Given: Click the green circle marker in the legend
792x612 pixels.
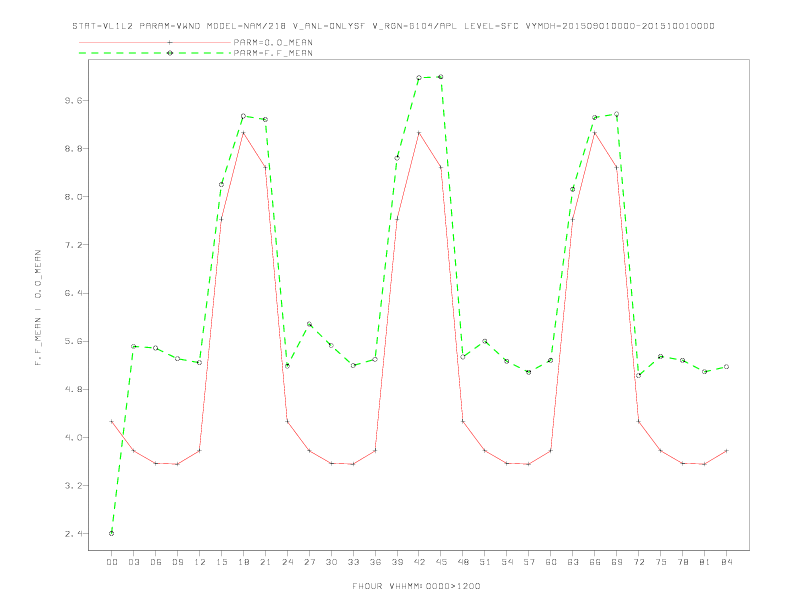Looking at the screenshot, I should (170, 53).
